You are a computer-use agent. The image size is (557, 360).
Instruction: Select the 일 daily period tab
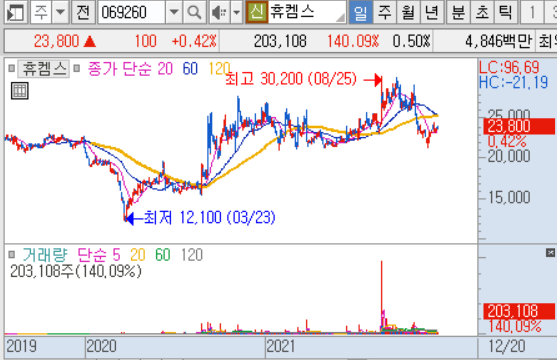pyautogui.click(x=361, y=12)
